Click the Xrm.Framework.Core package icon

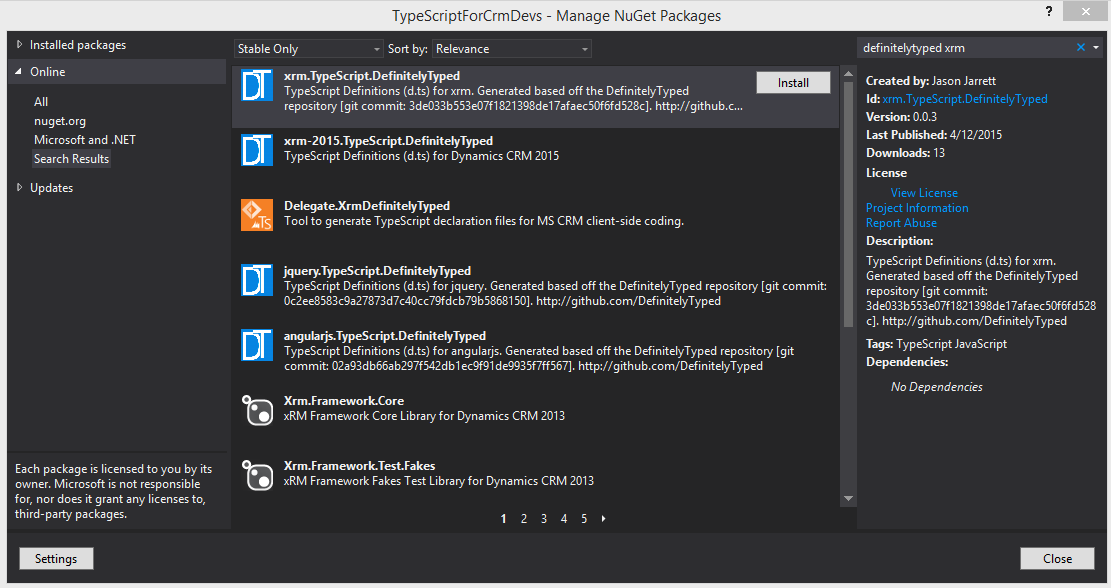pos(256,410)
